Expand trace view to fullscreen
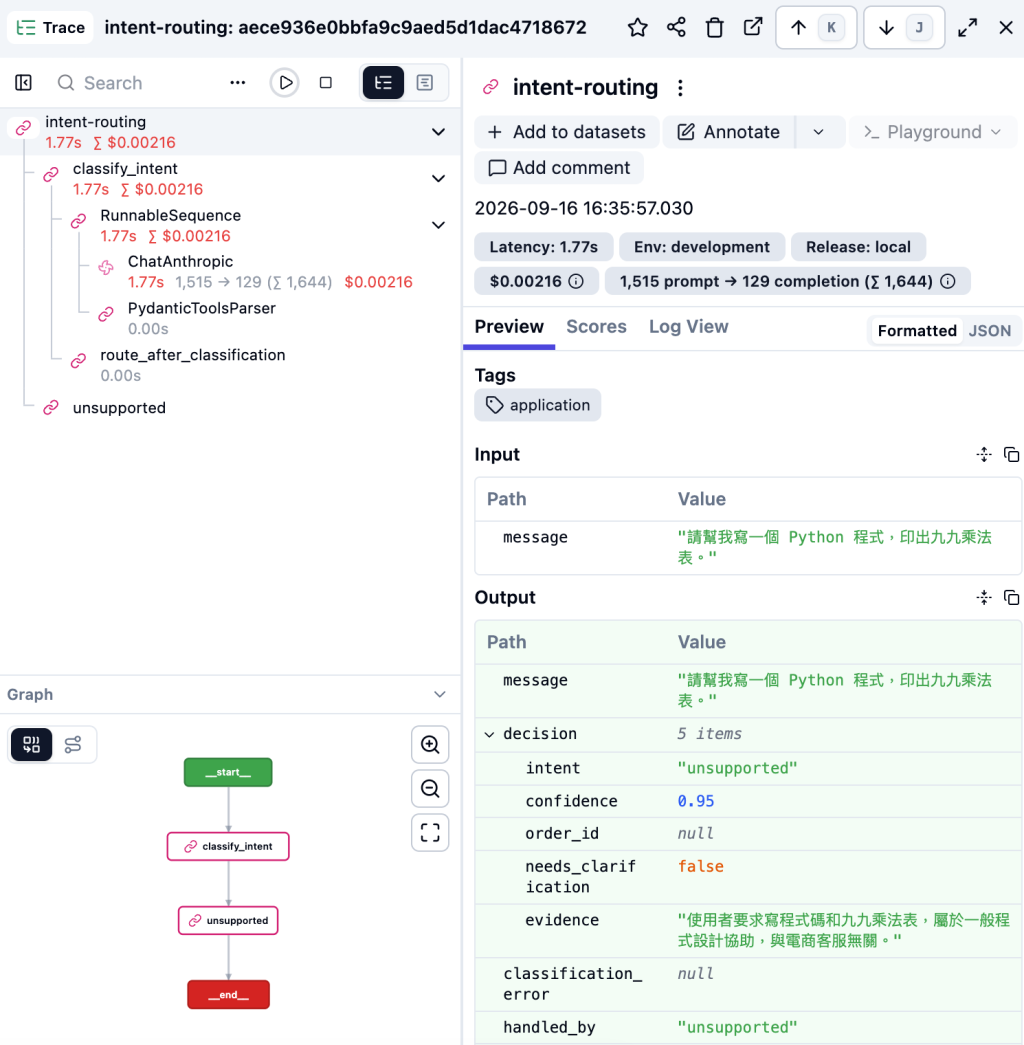The width and height of the screenshot is (1024, 1045). [x=967, y=27]
